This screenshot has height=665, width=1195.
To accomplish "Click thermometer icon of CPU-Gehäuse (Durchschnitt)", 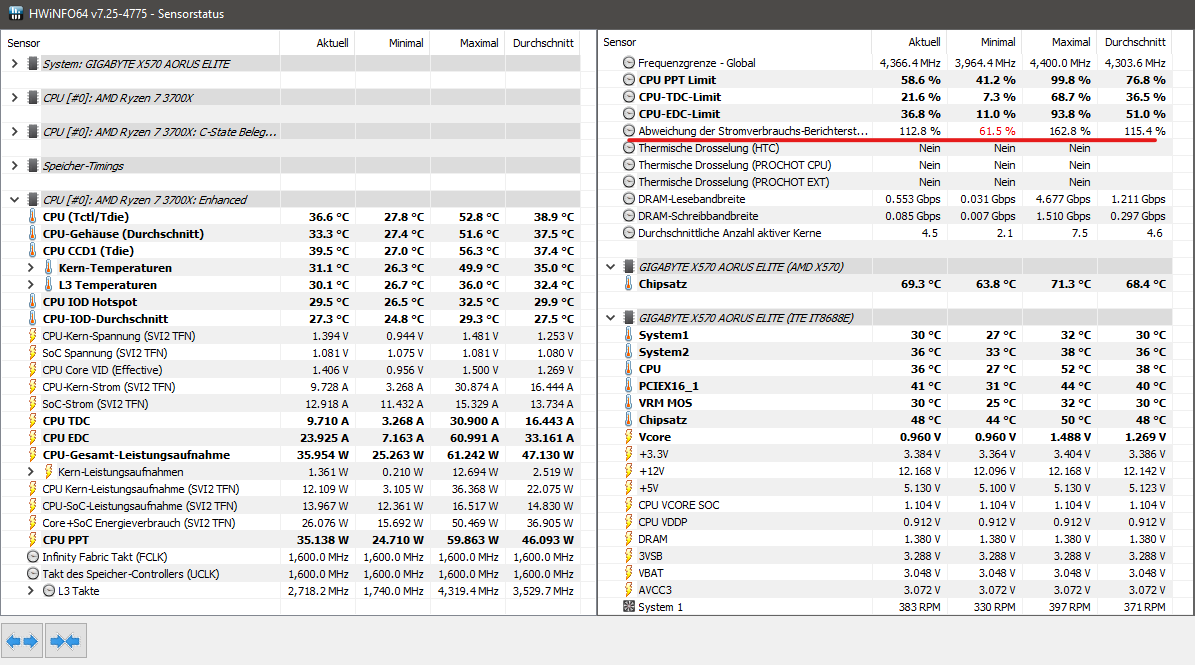I will 33,234.
